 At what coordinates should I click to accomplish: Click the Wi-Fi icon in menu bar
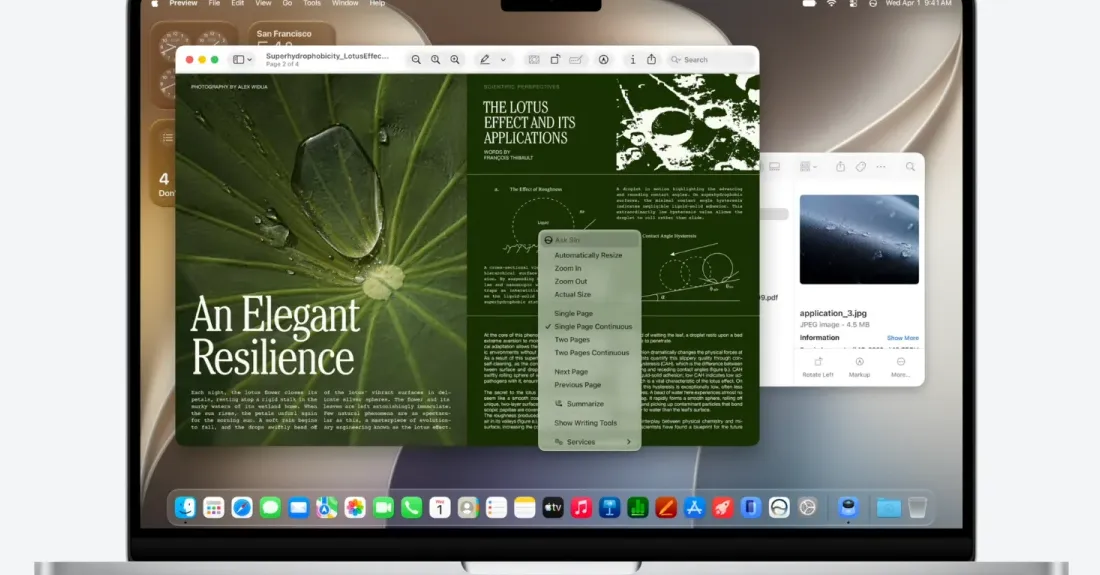click(x=831, y=4)
